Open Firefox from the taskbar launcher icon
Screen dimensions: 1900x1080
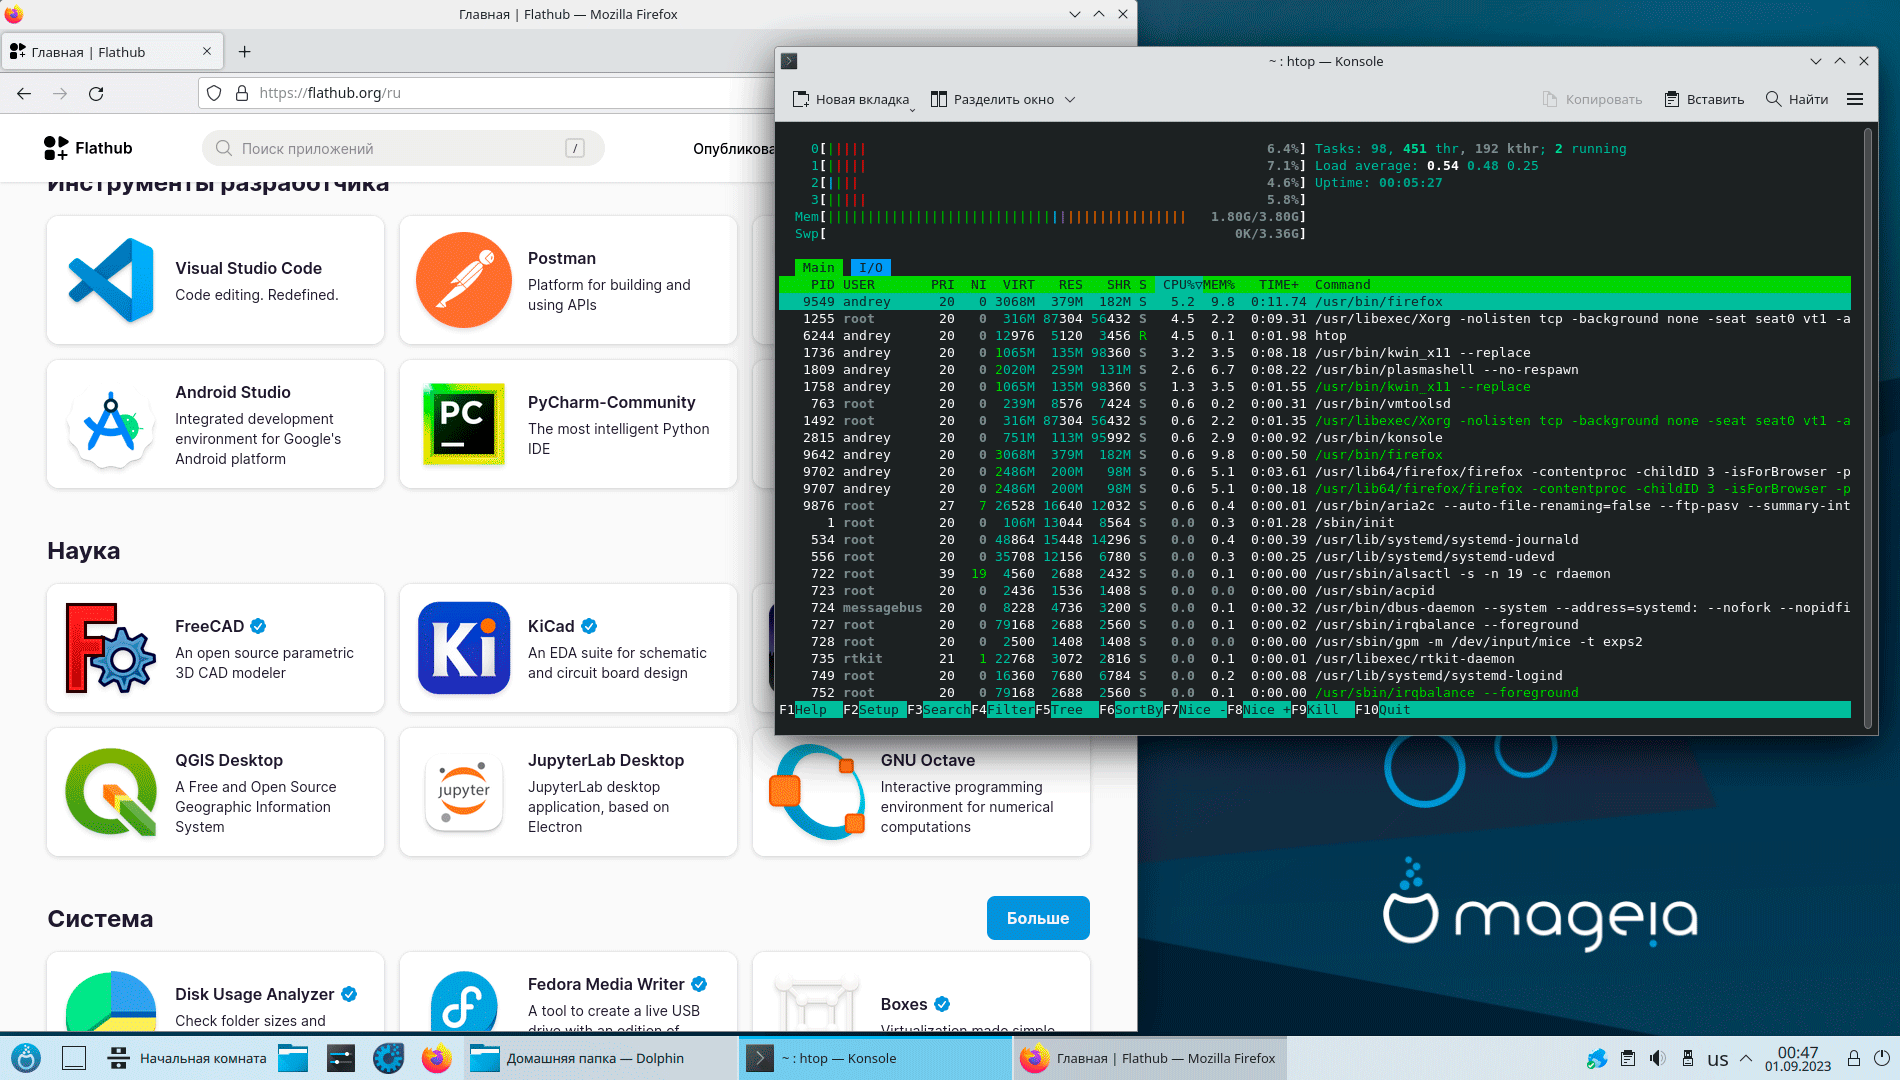pos(436,1058)
